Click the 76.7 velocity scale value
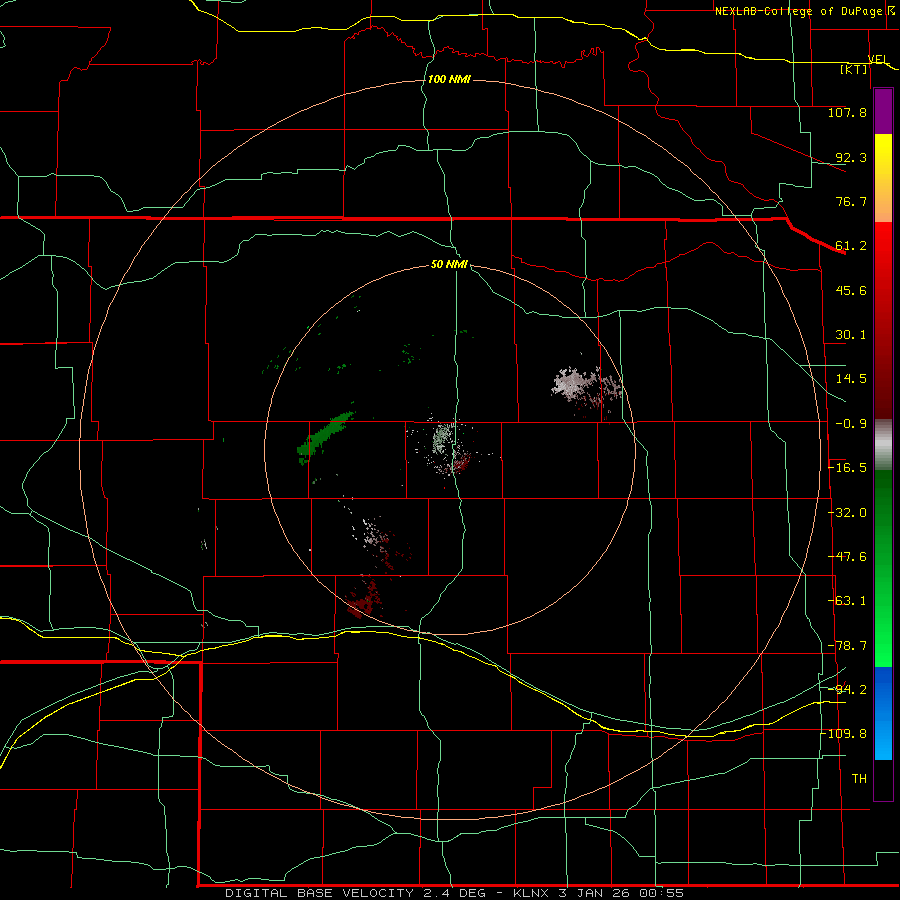 851,201
